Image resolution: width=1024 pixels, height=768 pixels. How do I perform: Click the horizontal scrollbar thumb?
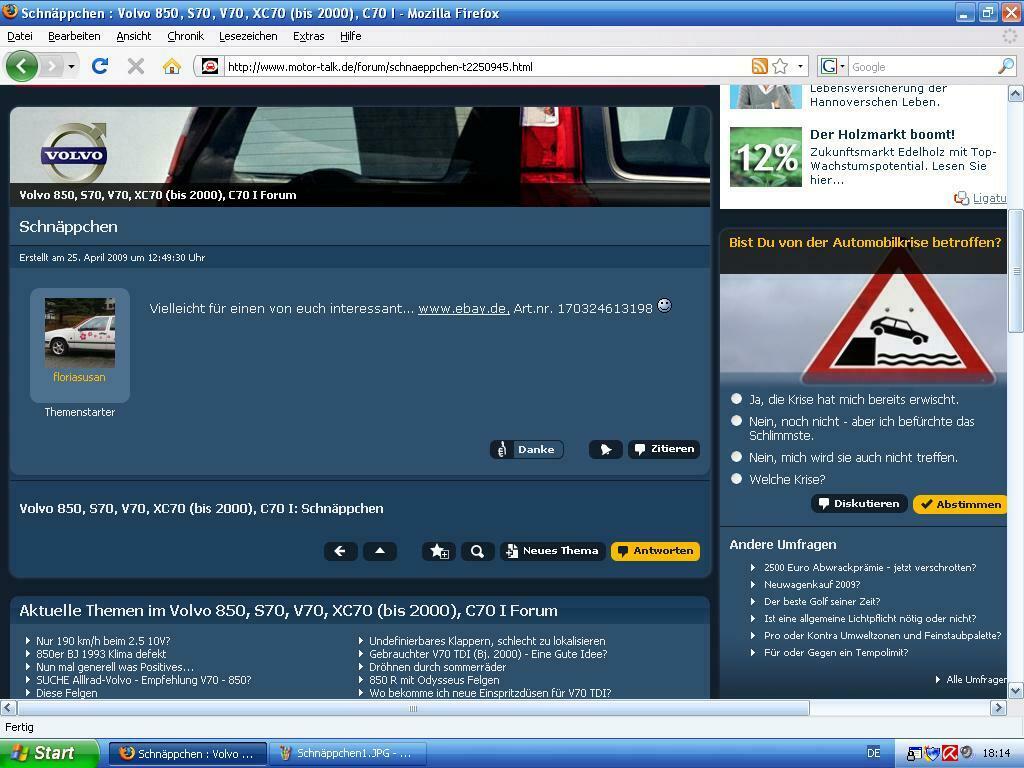[413, 709]
